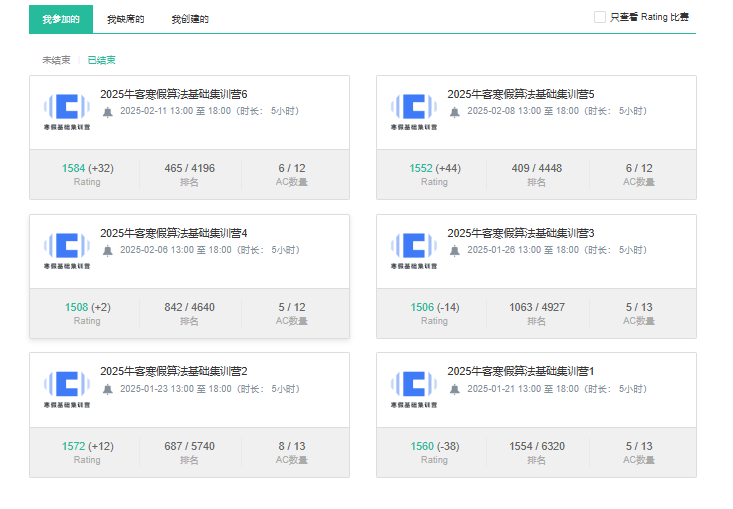Click the bell icon for 基础集训营2
This screenshot has width=733, height=509.
click(x=108, y=390)
